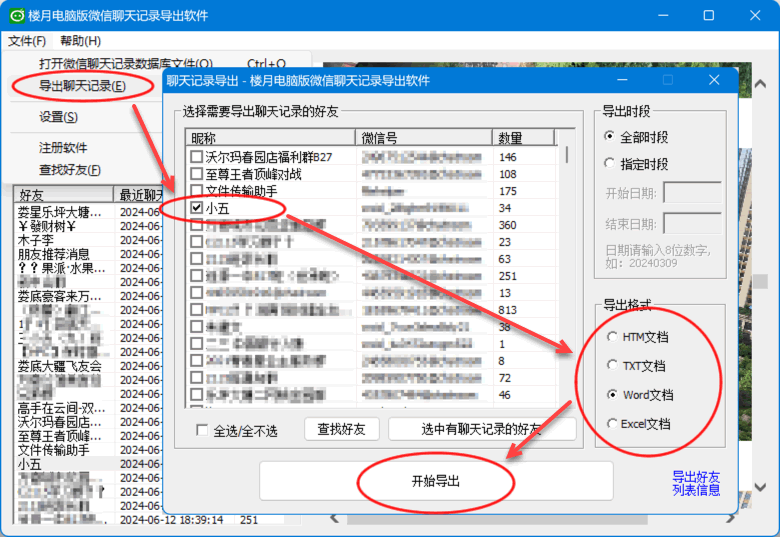Image resolution: width=780 pixels, height=537 pixels.
Task: Check the 文件传输助手 checkbox in export list
Action: (196, 190)
